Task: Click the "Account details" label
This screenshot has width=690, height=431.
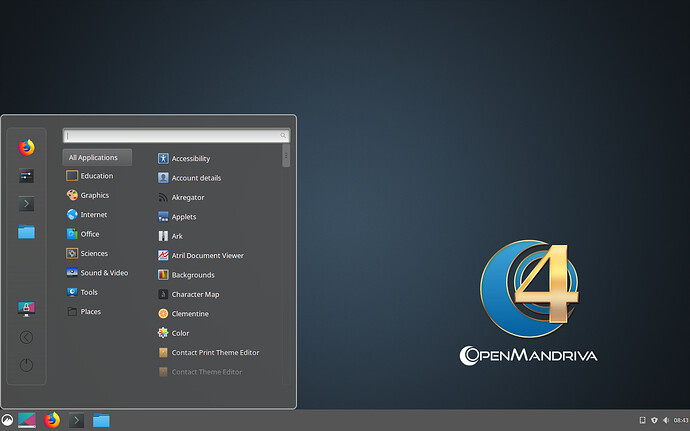Action: click(x=196, y=178)
